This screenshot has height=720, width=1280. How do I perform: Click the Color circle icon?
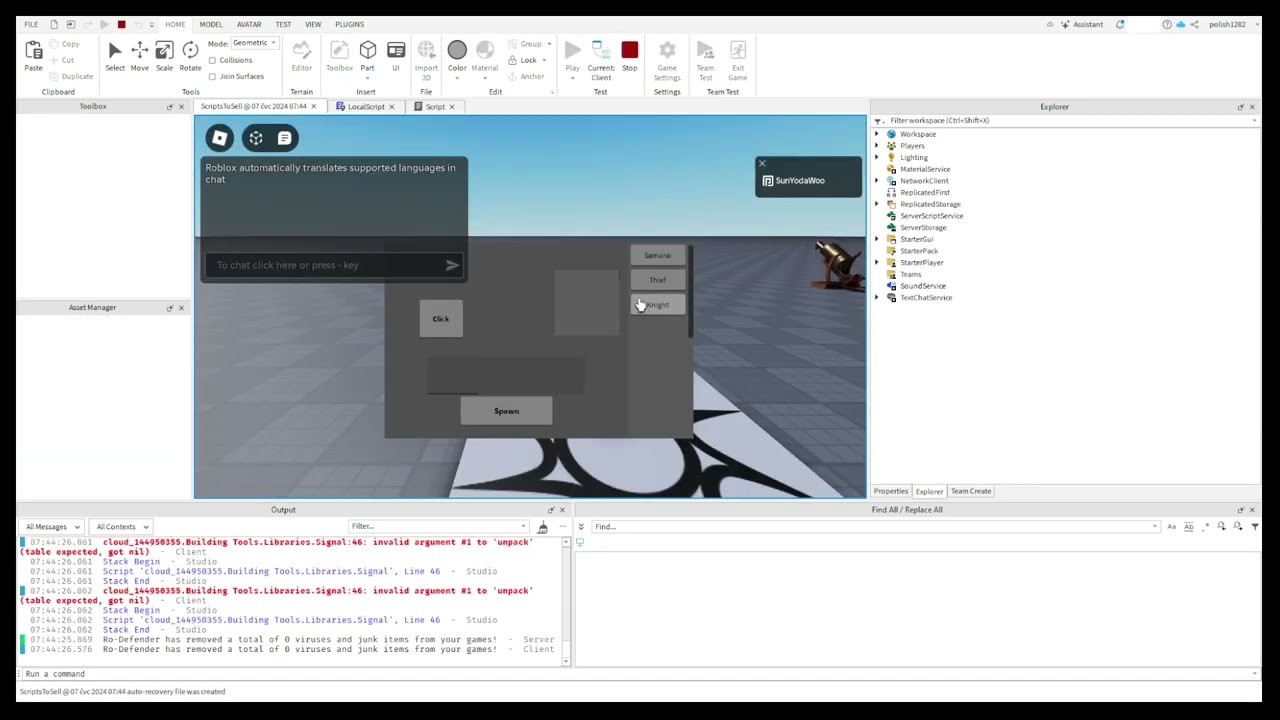point(457,50)
